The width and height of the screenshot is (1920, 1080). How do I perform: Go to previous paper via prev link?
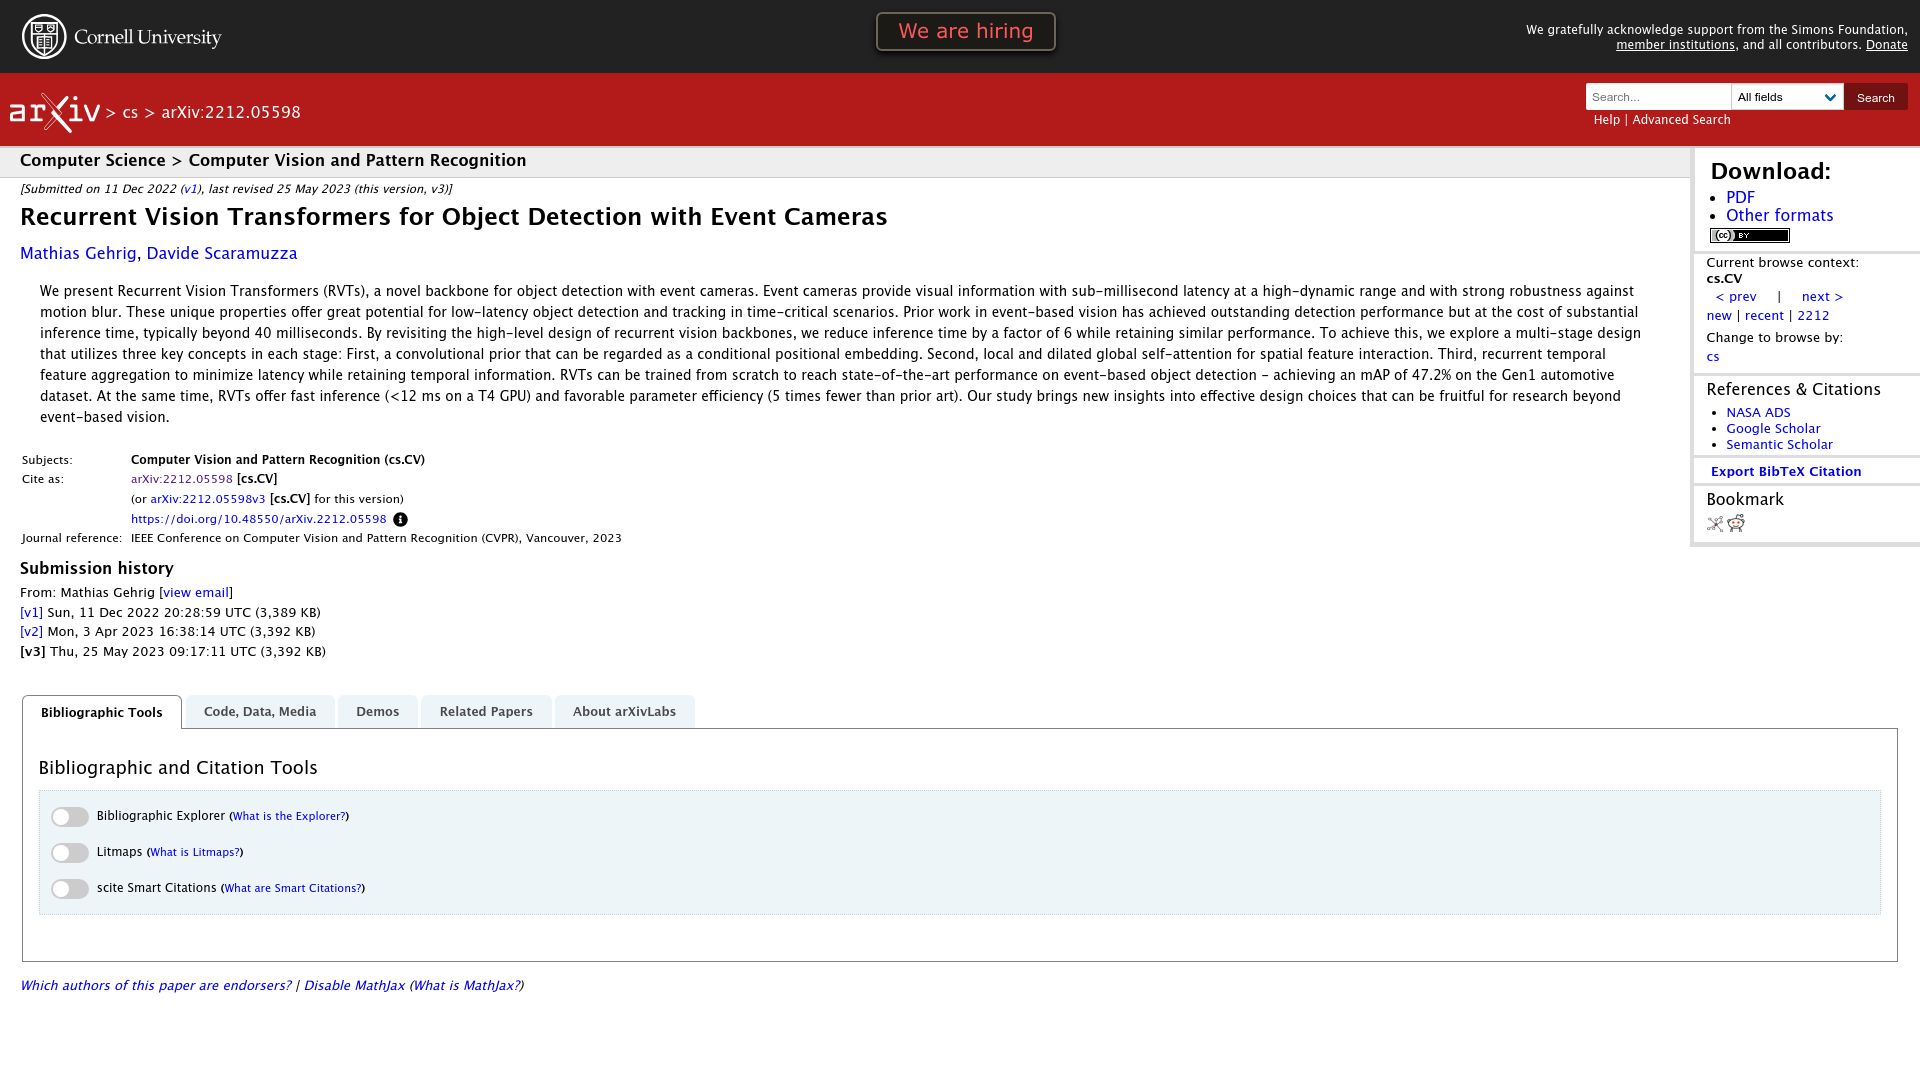coord(1736,297)
